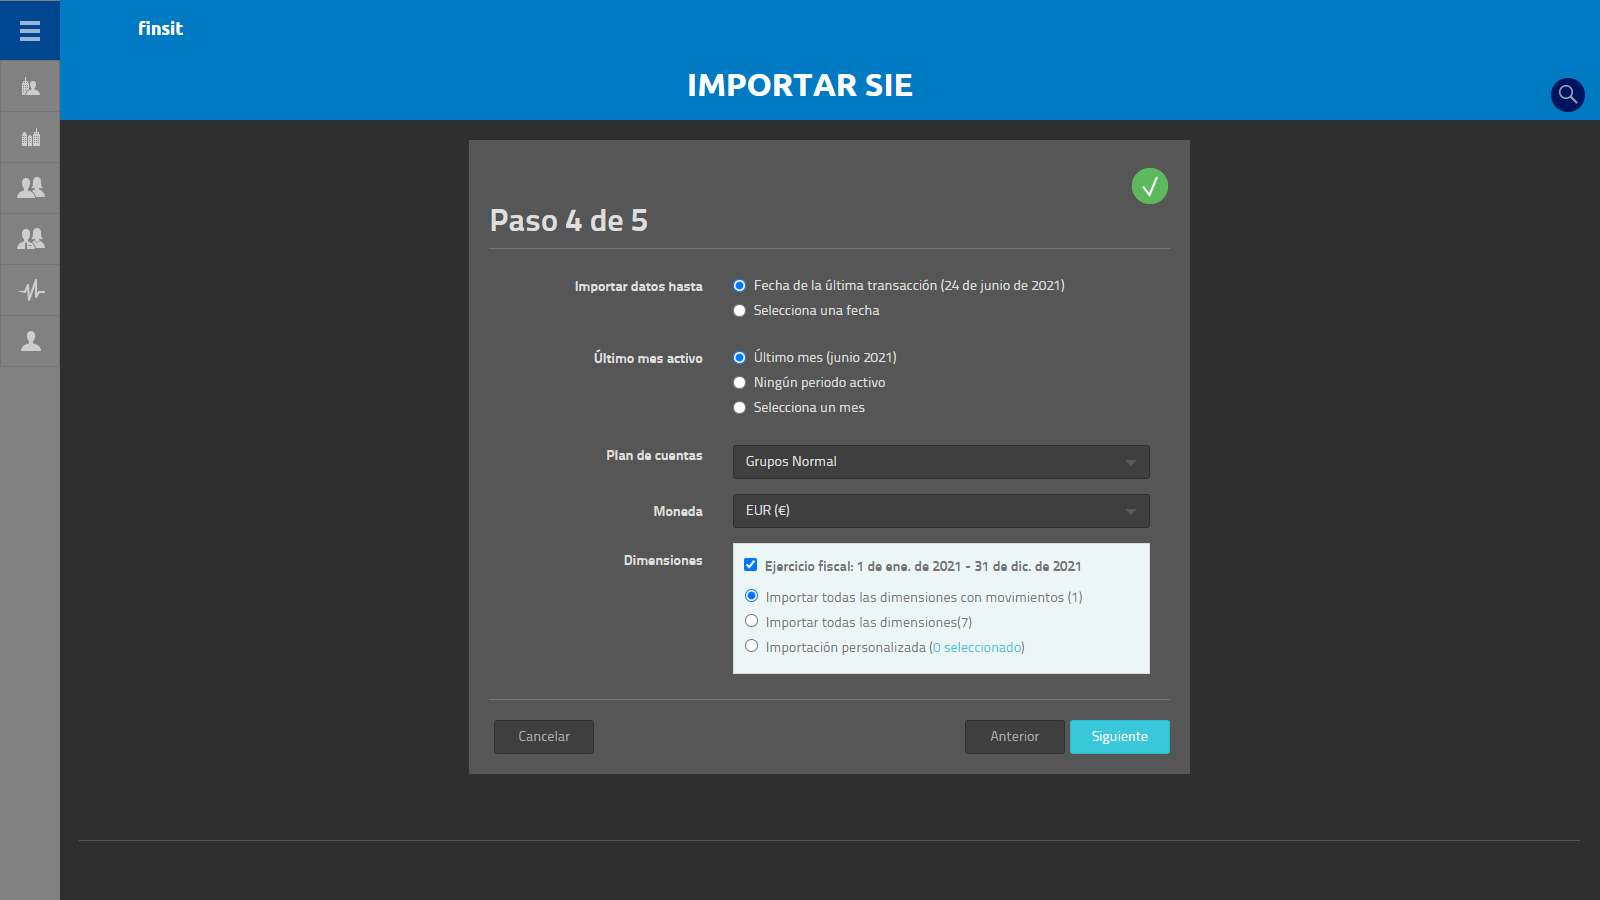The height and width of the screenshot is (900, 1600).
Task: Open the man and woman users sidebar icon
Action: 30,187
